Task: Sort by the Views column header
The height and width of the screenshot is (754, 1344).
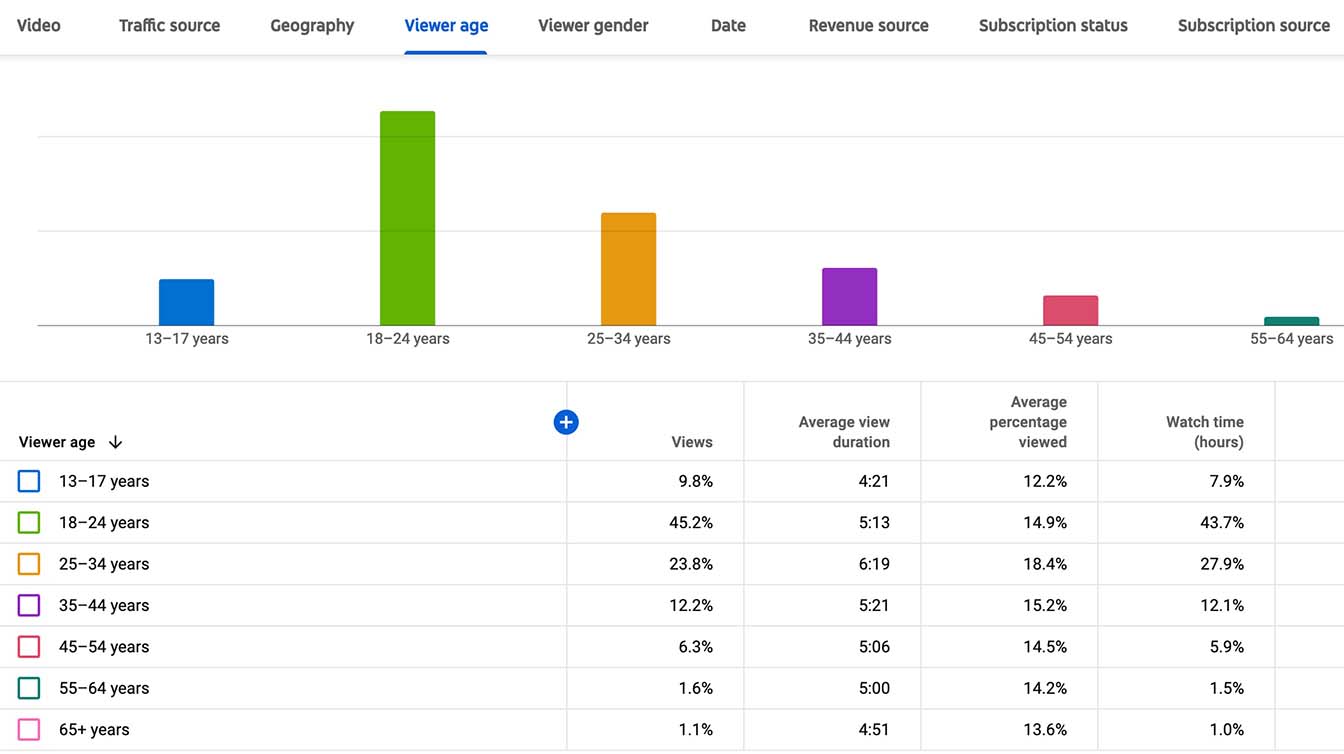Action: pyautogui.click(x=692, y=442)
